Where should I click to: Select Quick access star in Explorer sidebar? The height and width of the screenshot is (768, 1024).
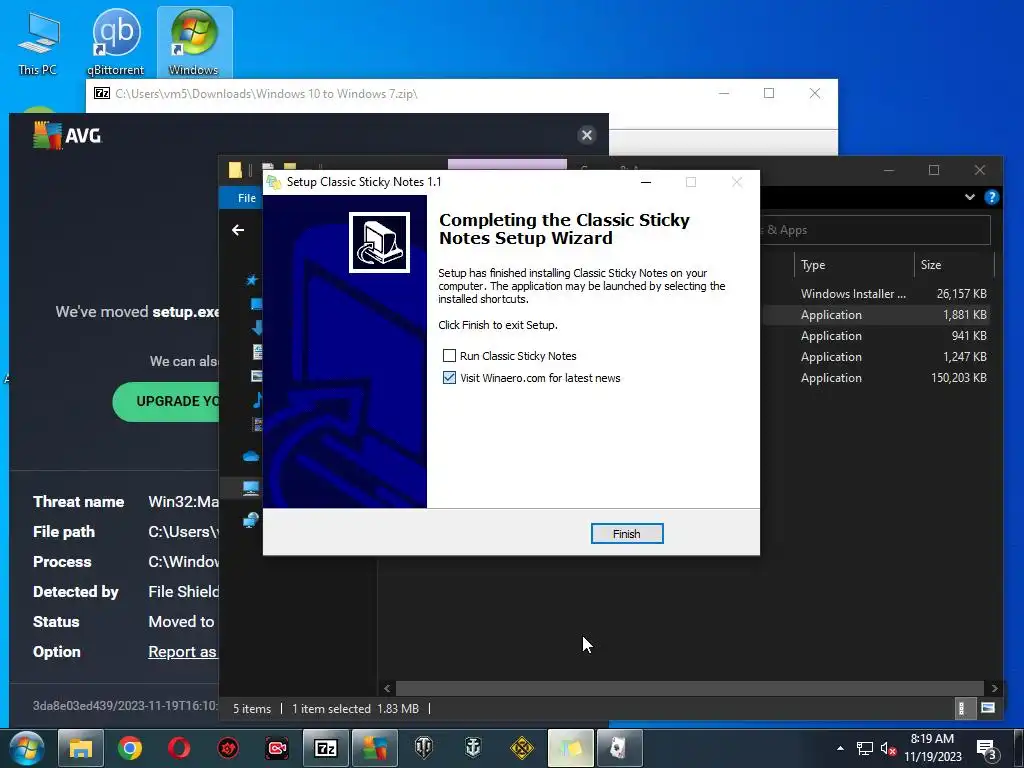[251, 280]
